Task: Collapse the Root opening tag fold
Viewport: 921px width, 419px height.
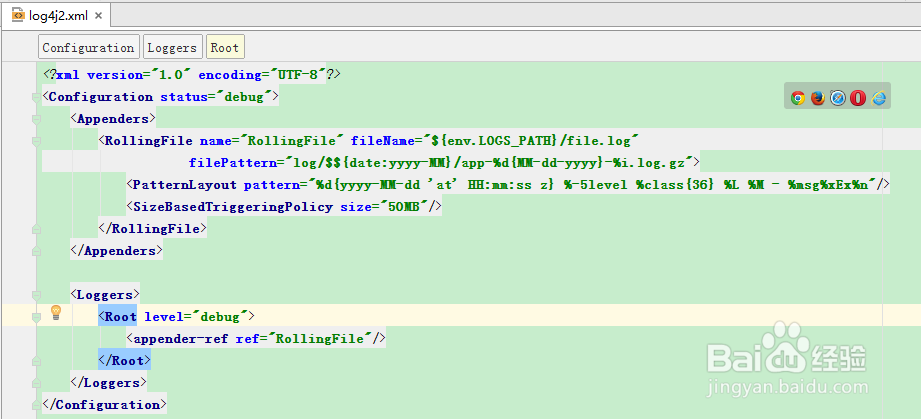Action: [36, 317]
